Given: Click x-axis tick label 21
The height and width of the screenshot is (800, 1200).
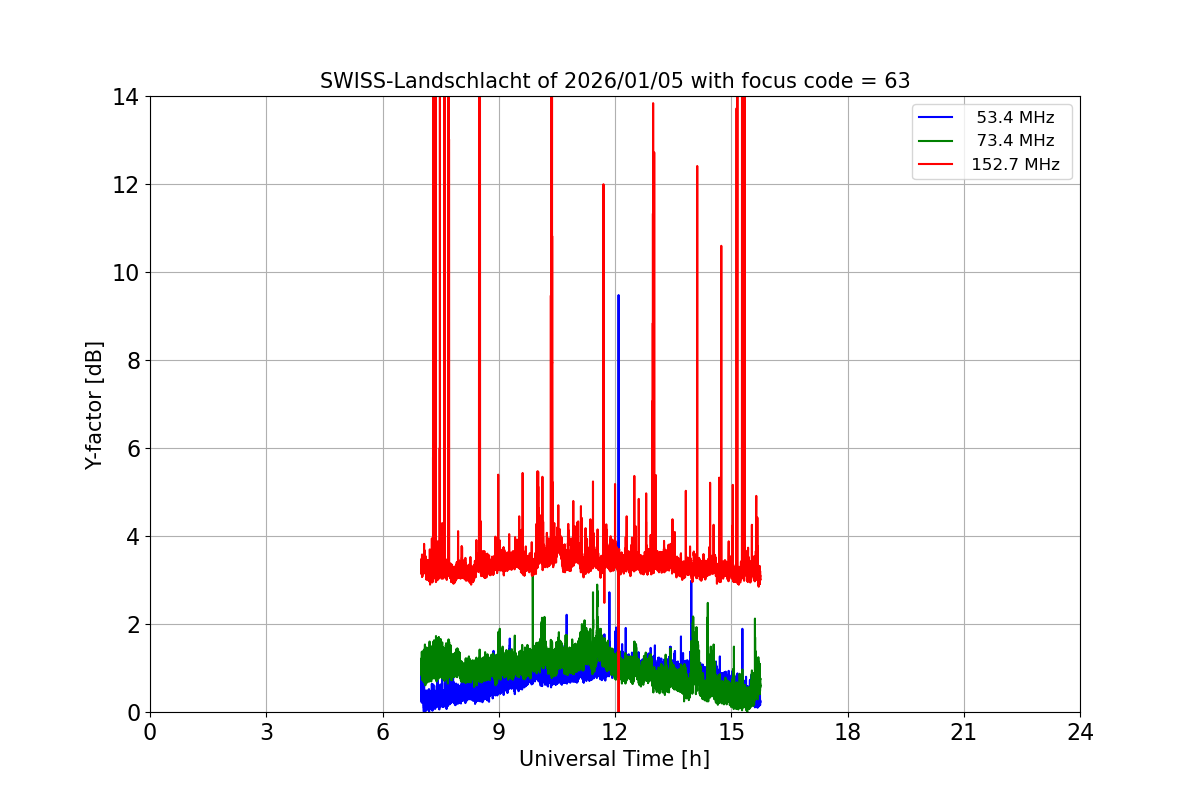Looking at the screenshot, I should click(964, 732).
